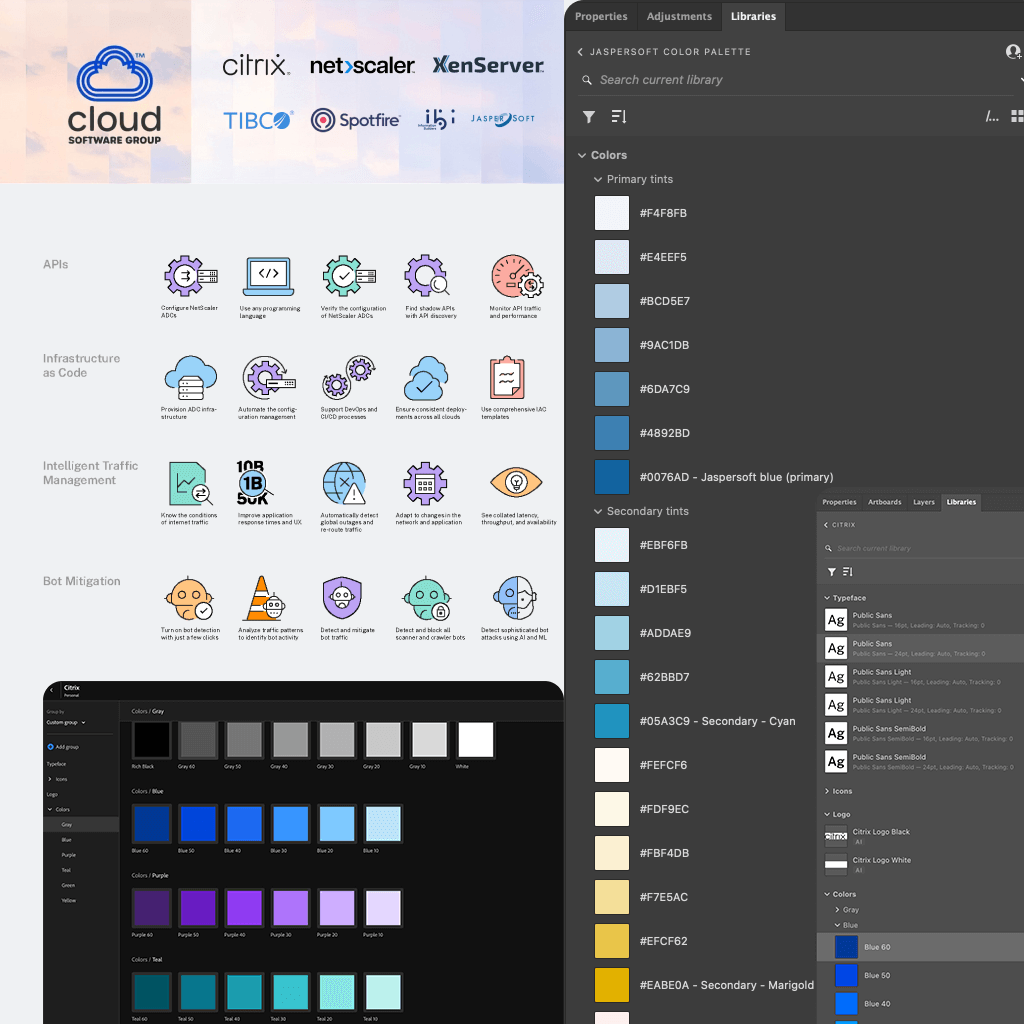Click the 'Automatically detect global outages' globe icon

click(x=344, y=483)
